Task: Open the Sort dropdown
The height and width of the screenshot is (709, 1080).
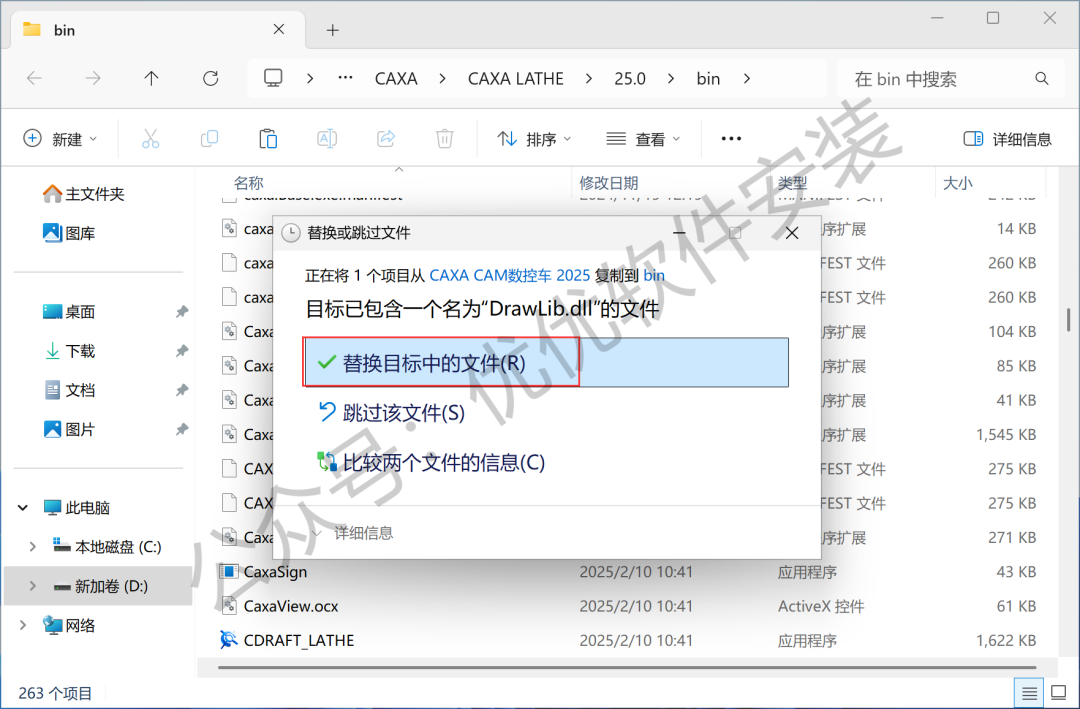Action: (x=534, y=138)
